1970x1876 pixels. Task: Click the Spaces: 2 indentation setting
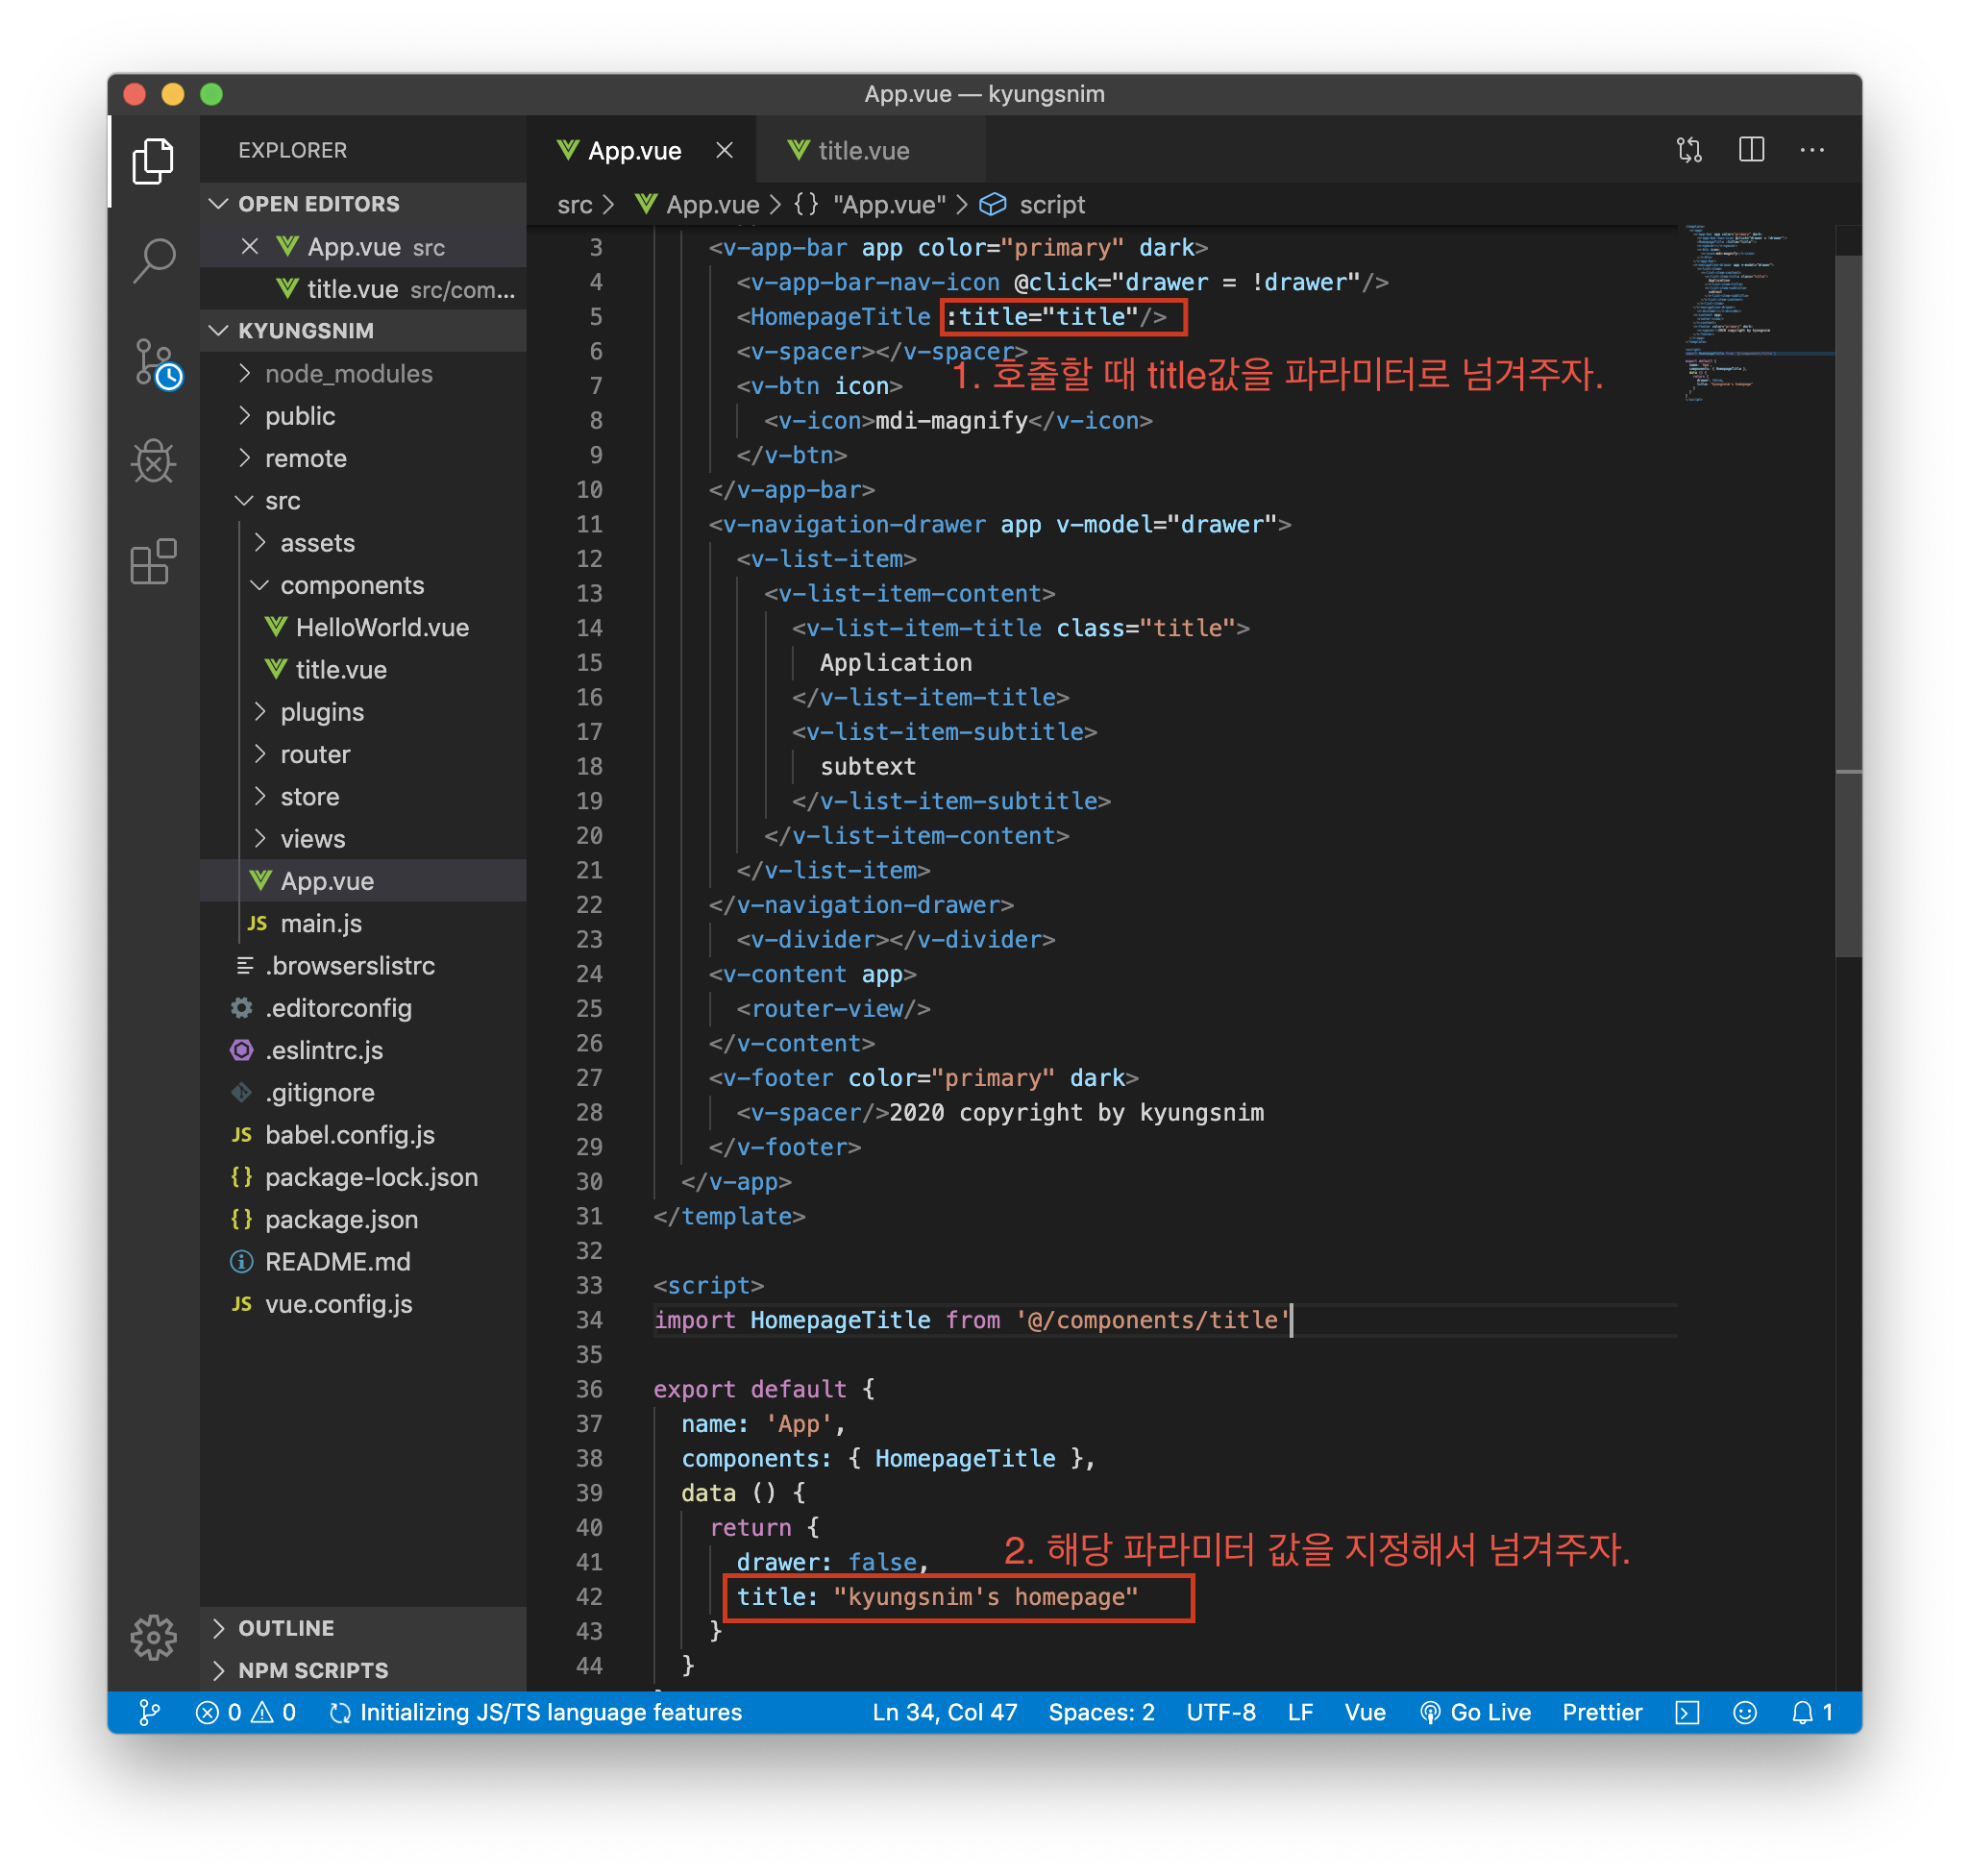point(1101,1712)
